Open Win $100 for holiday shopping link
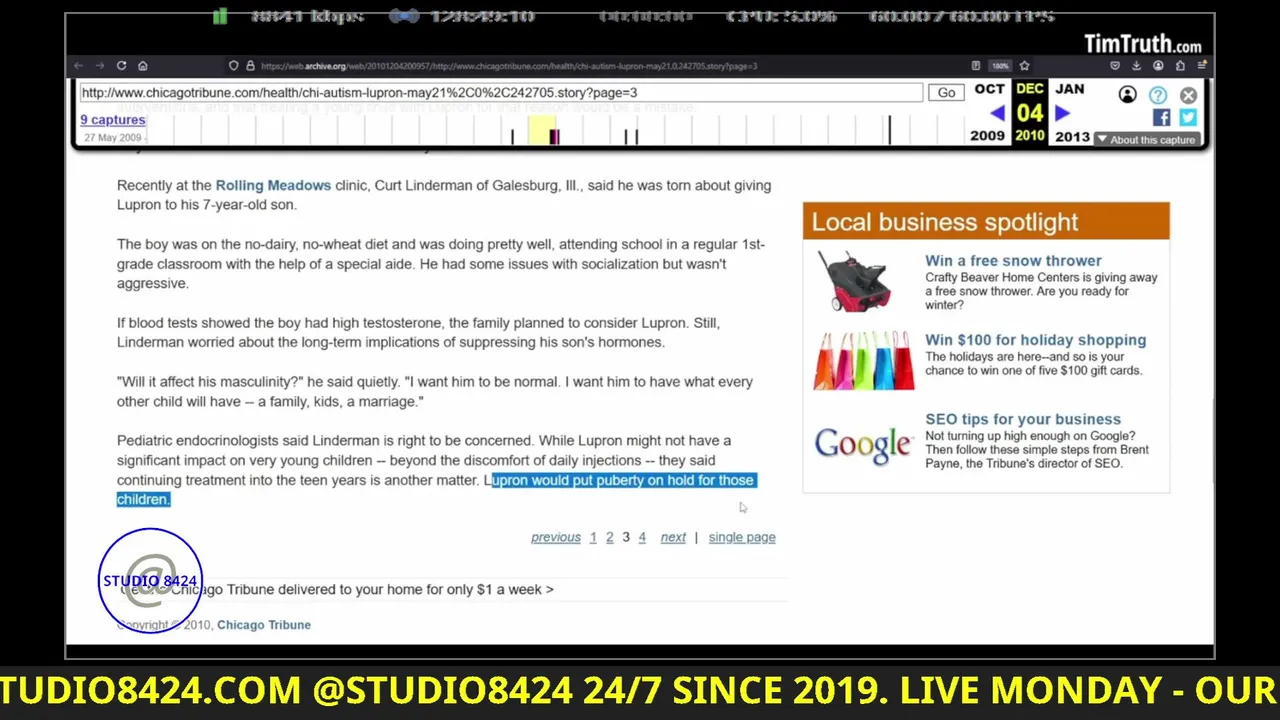 pyautogui.click(x=1035, y=340)
